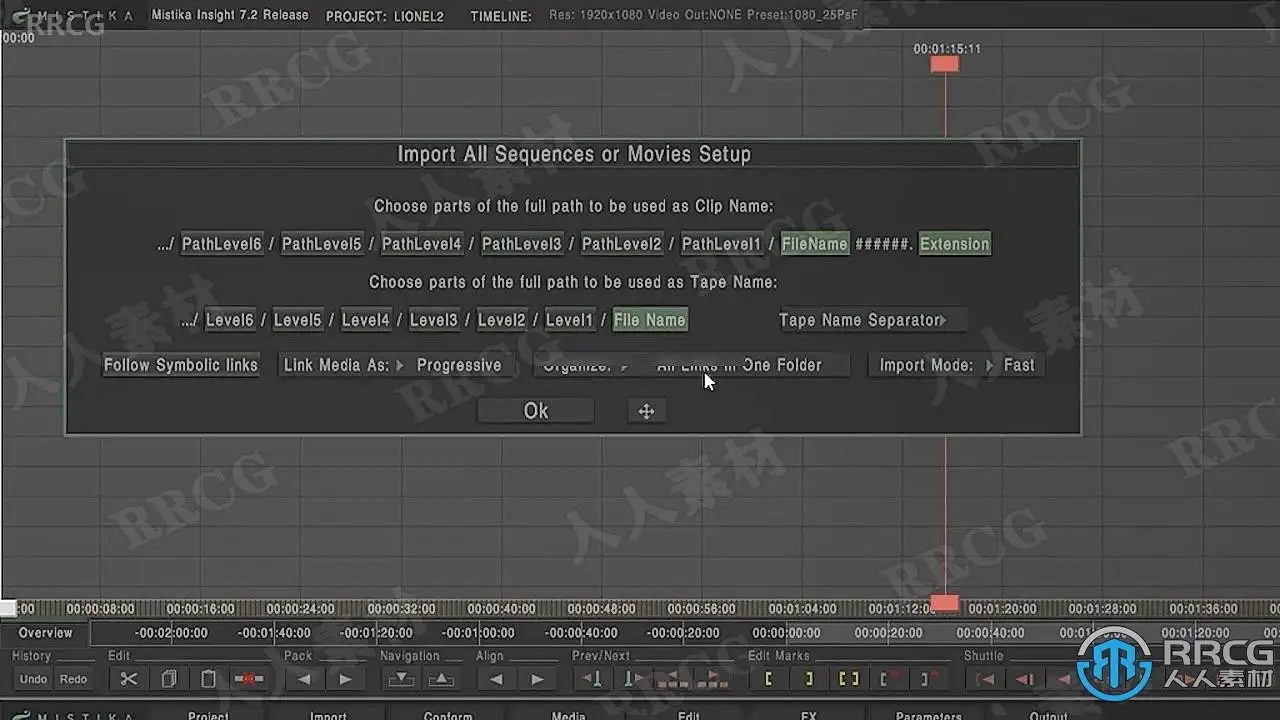
Task: Click the first Shuttle icon
Action: 985,679
